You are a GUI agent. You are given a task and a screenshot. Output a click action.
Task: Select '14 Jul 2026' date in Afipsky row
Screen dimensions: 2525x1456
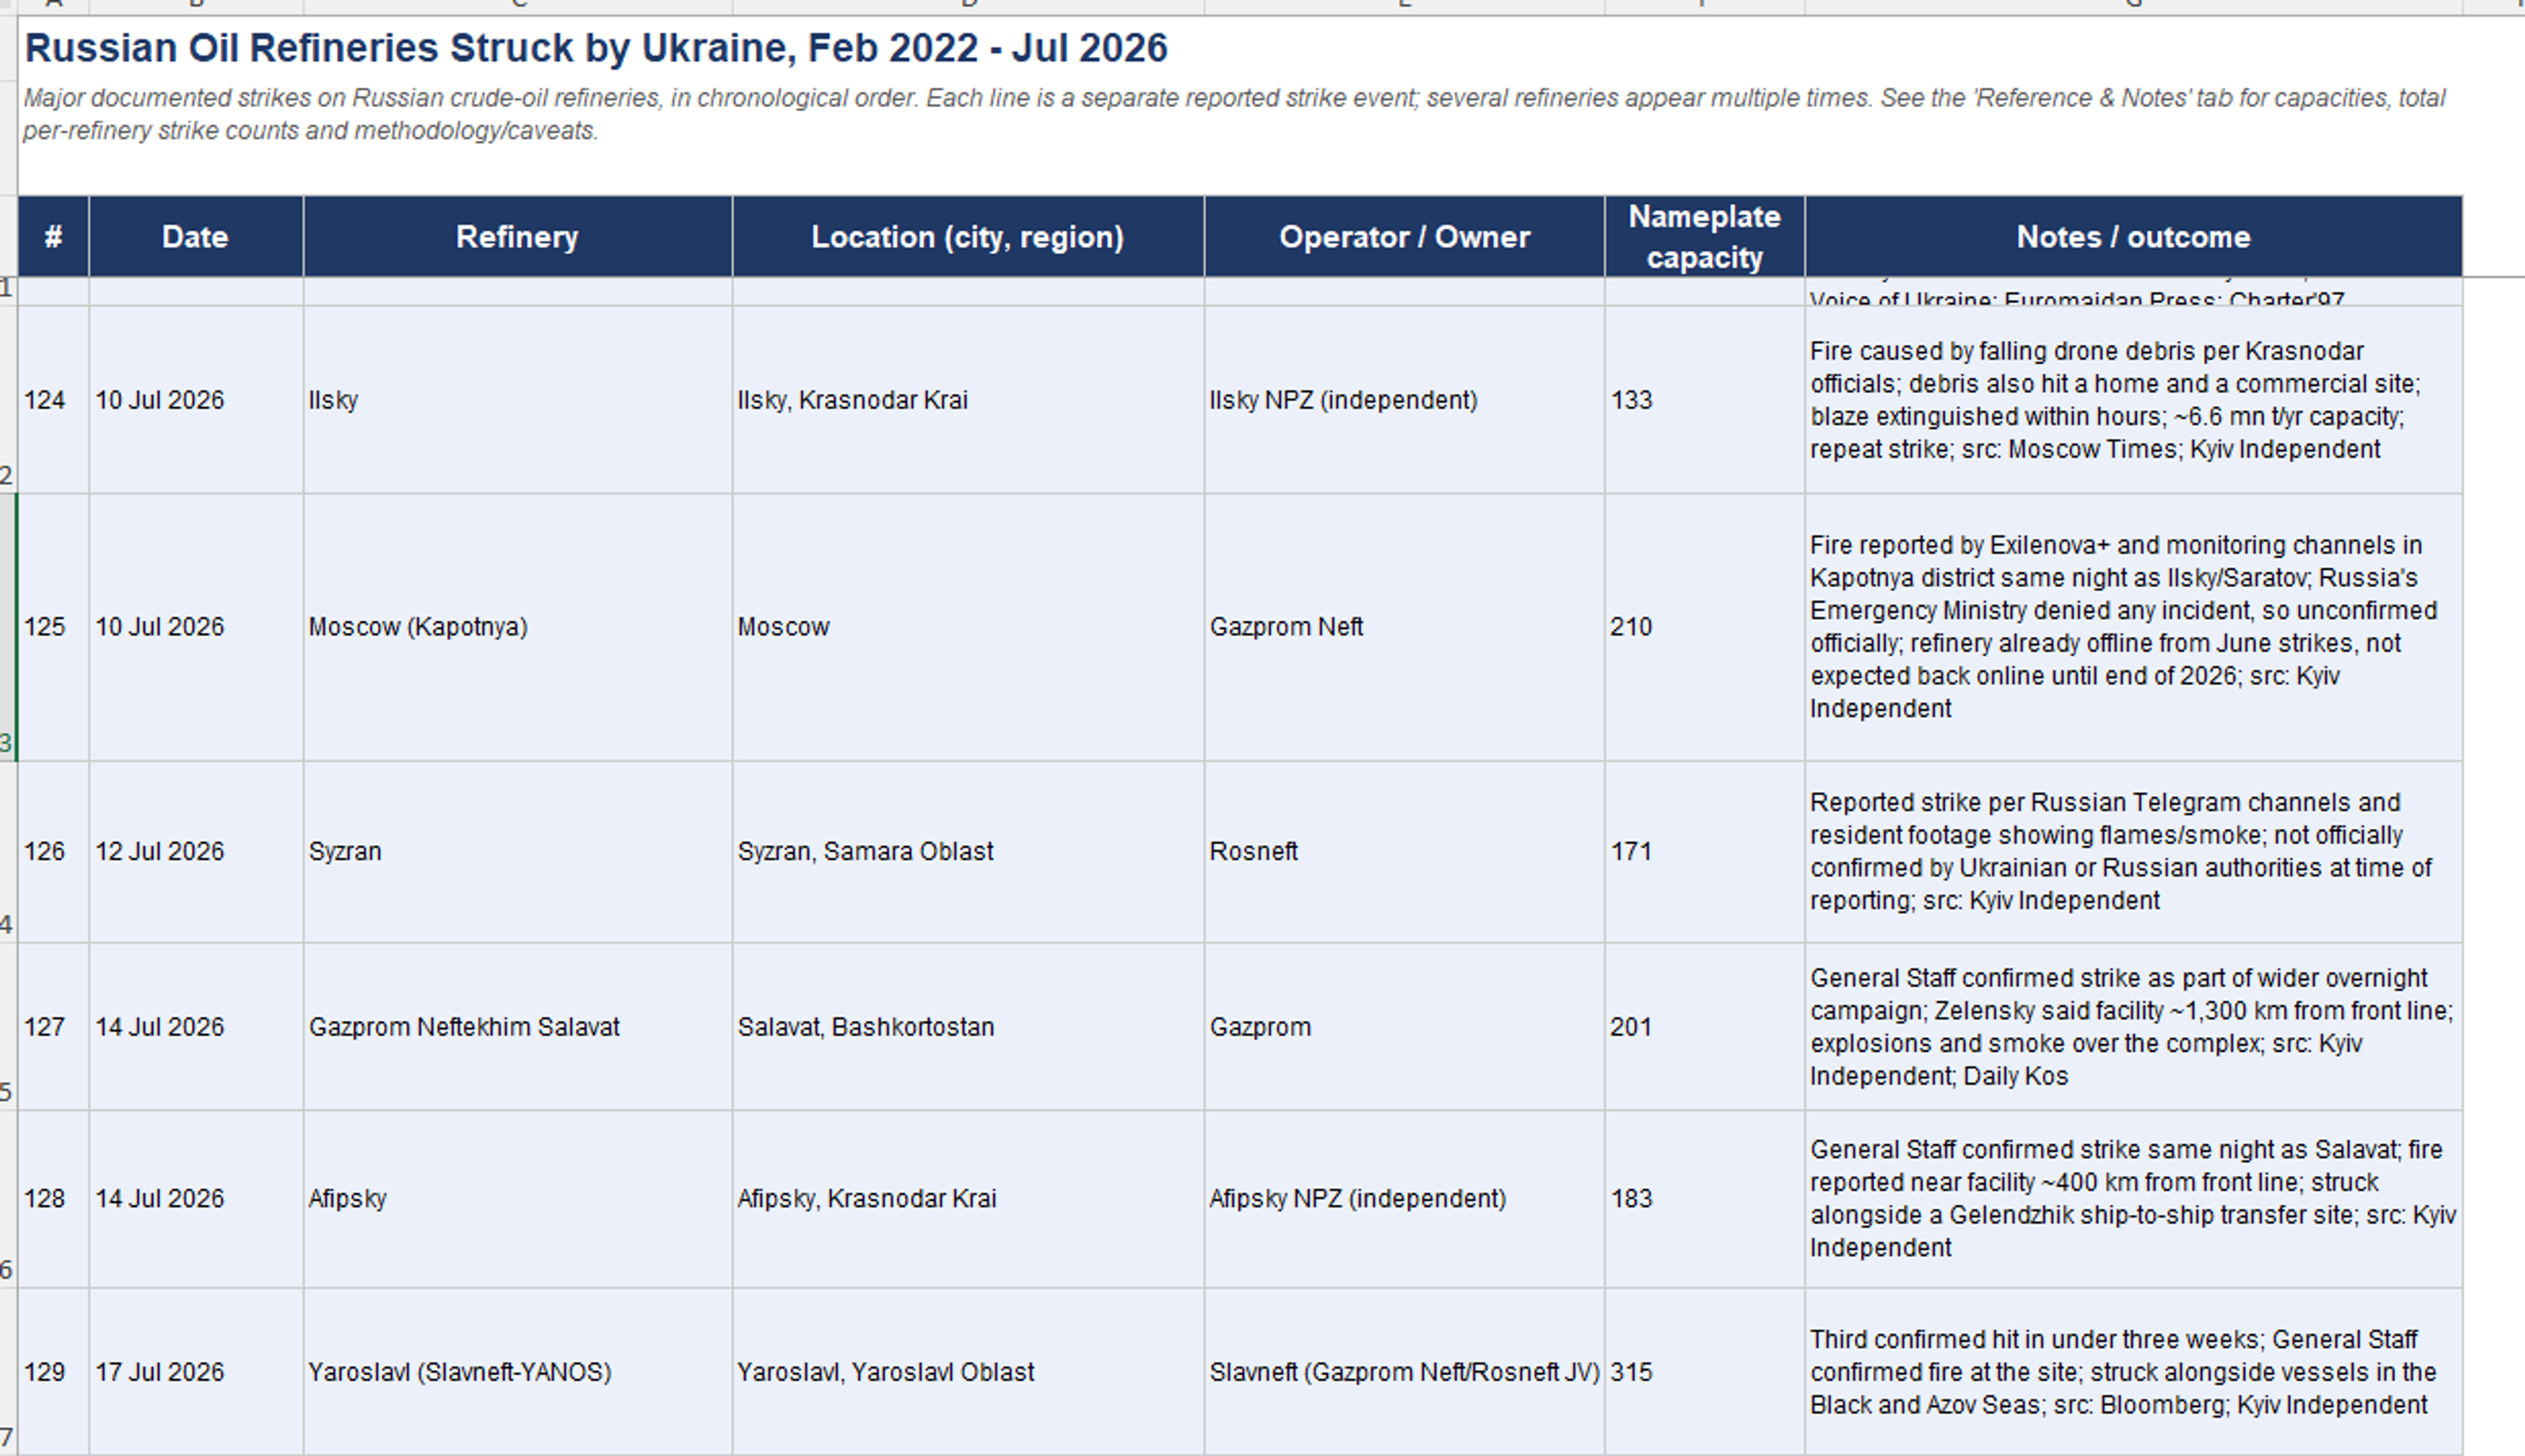(196, 1199)
